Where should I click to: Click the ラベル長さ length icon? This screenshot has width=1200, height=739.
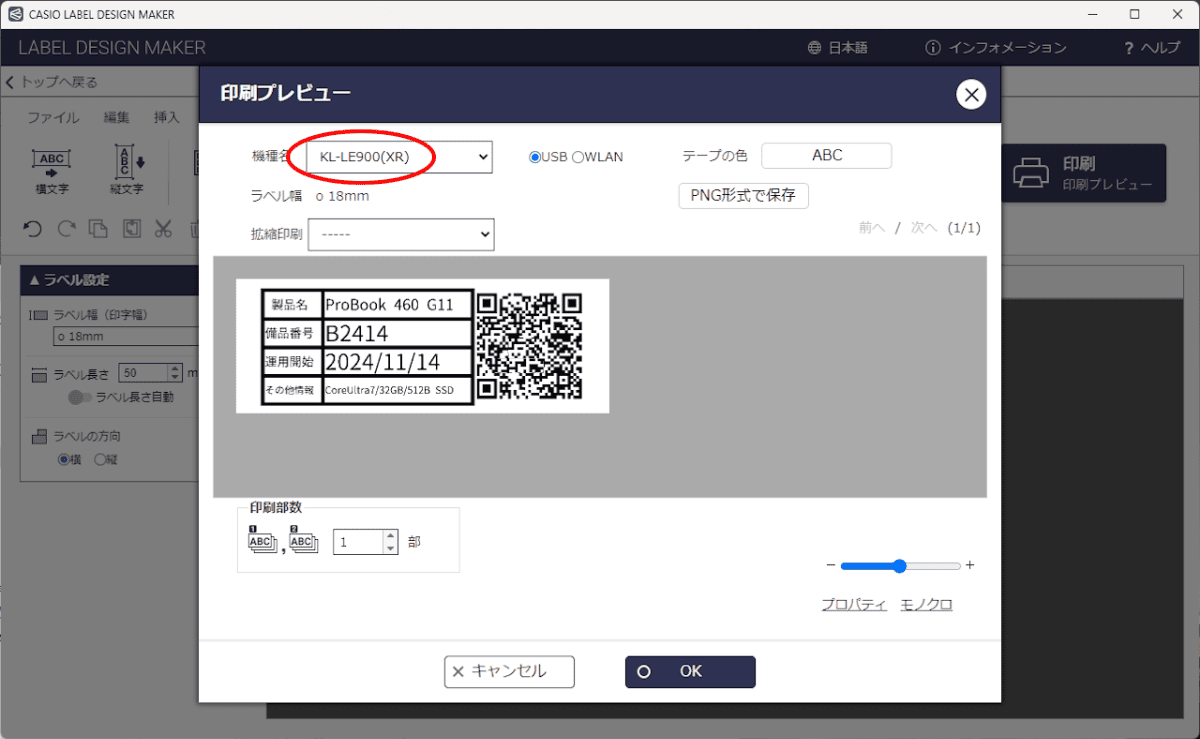point(40,375)
